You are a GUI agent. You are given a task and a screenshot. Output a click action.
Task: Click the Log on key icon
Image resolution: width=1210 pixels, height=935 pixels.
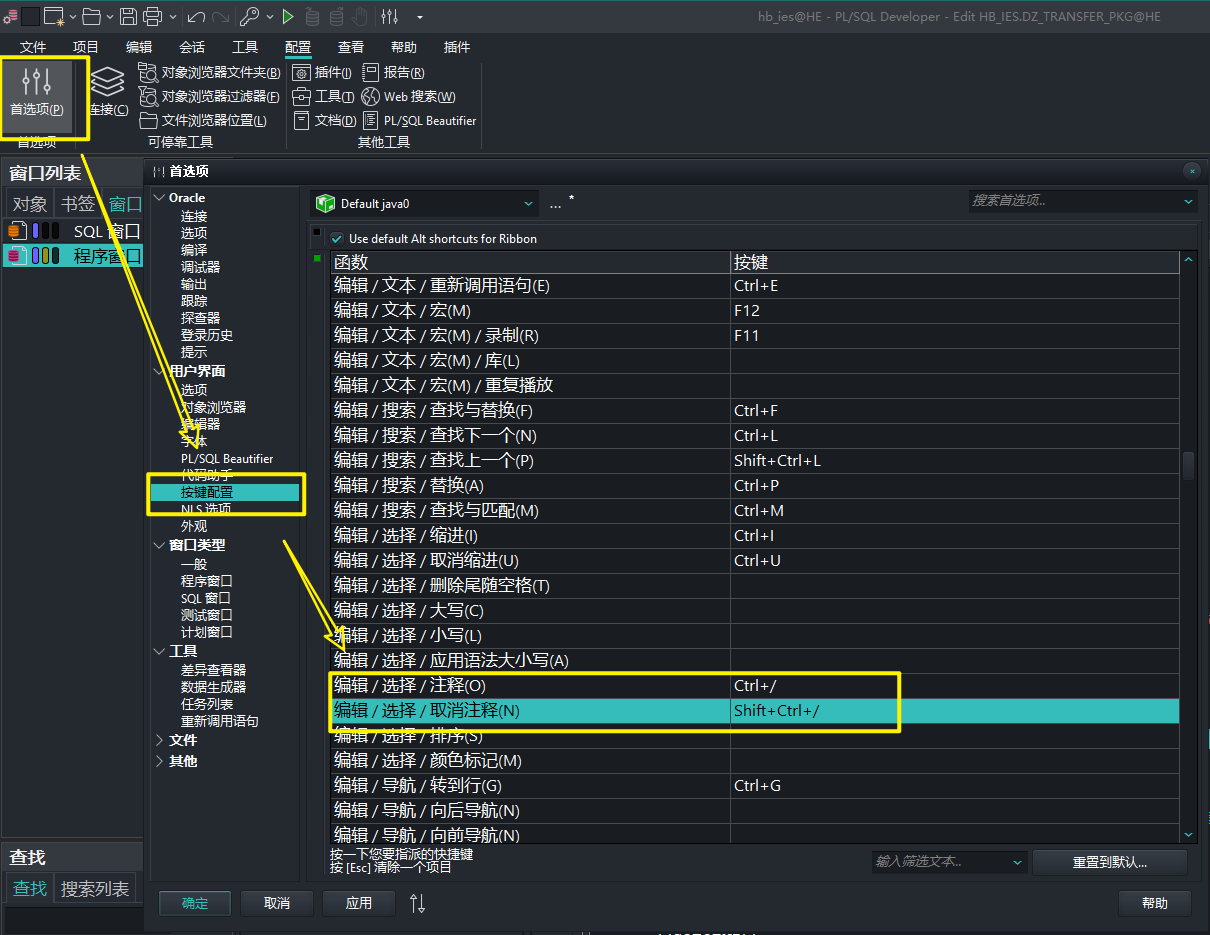tap(249, 16)
